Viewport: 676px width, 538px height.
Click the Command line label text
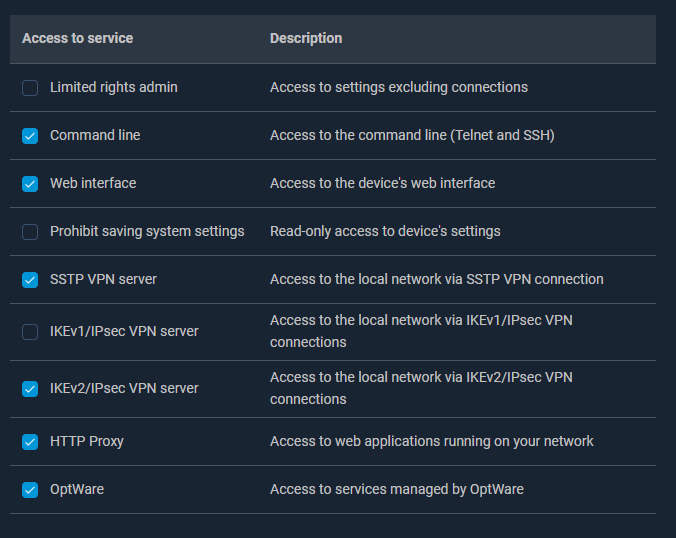click(95, 136)
